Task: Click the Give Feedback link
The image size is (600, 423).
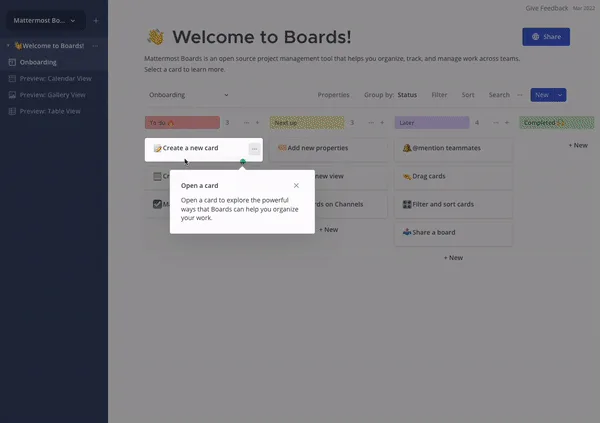Action: [546, 8]
